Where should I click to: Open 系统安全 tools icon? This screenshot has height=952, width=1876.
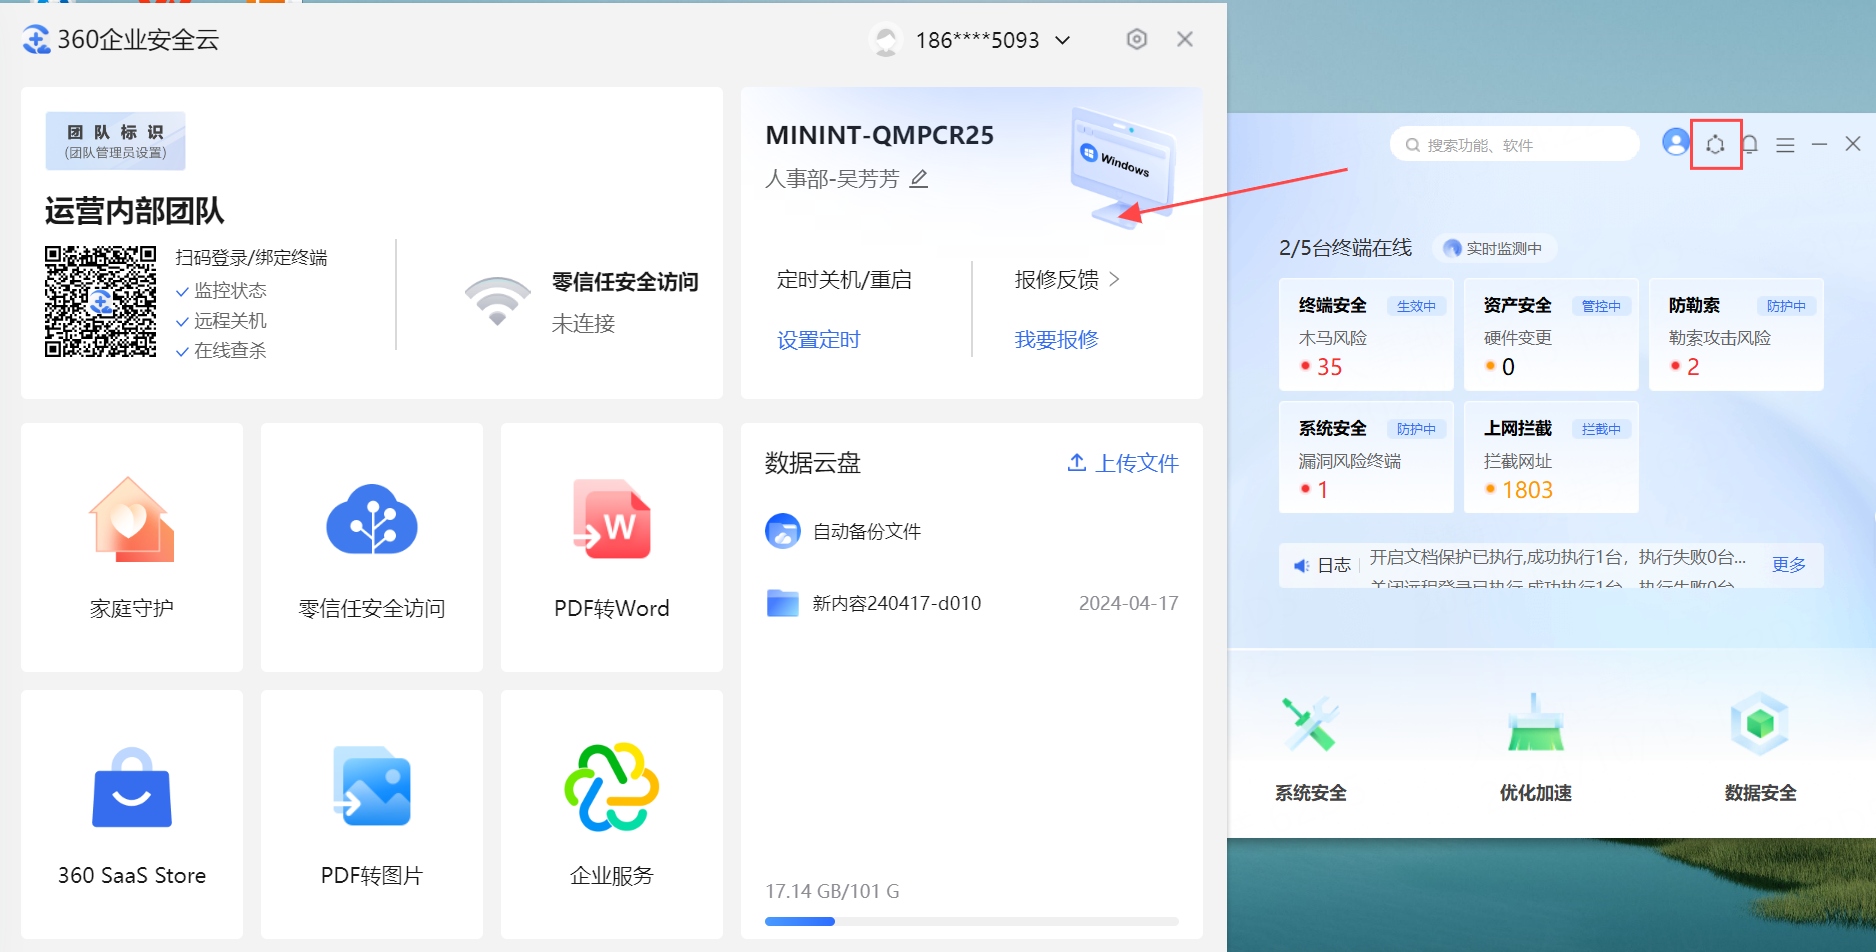click(1310, 724)
